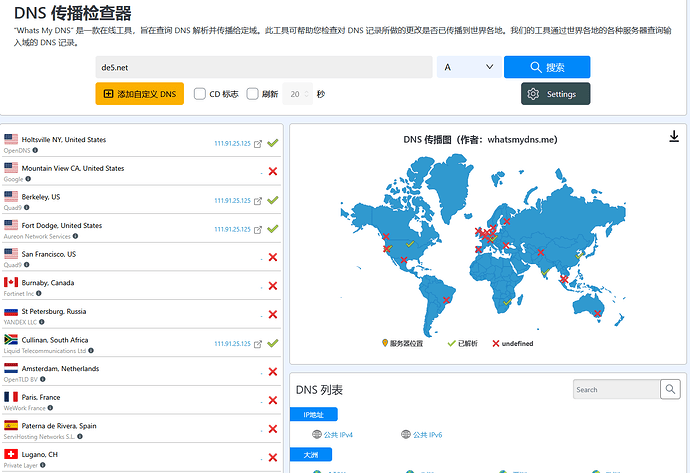Select the IP地址 tab in DNS list
The height and width of the screenshot is (473, 690).
click(314, 414)
